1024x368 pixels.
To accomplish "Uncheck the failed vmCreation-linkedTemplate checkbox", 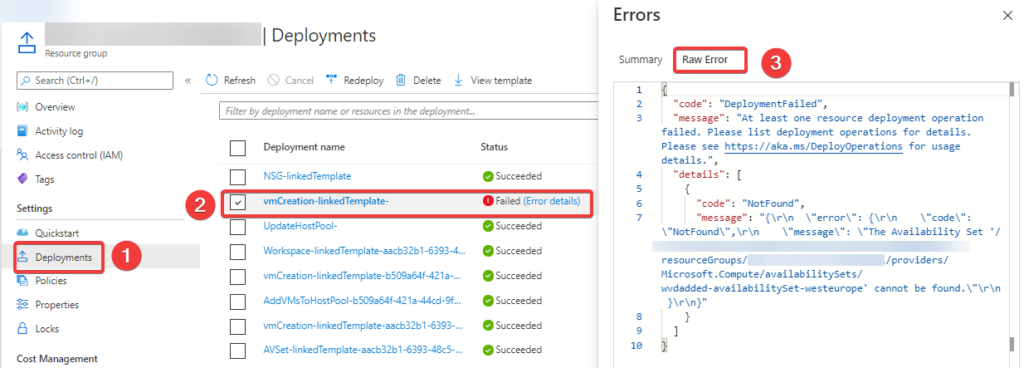I will [238, 202].
